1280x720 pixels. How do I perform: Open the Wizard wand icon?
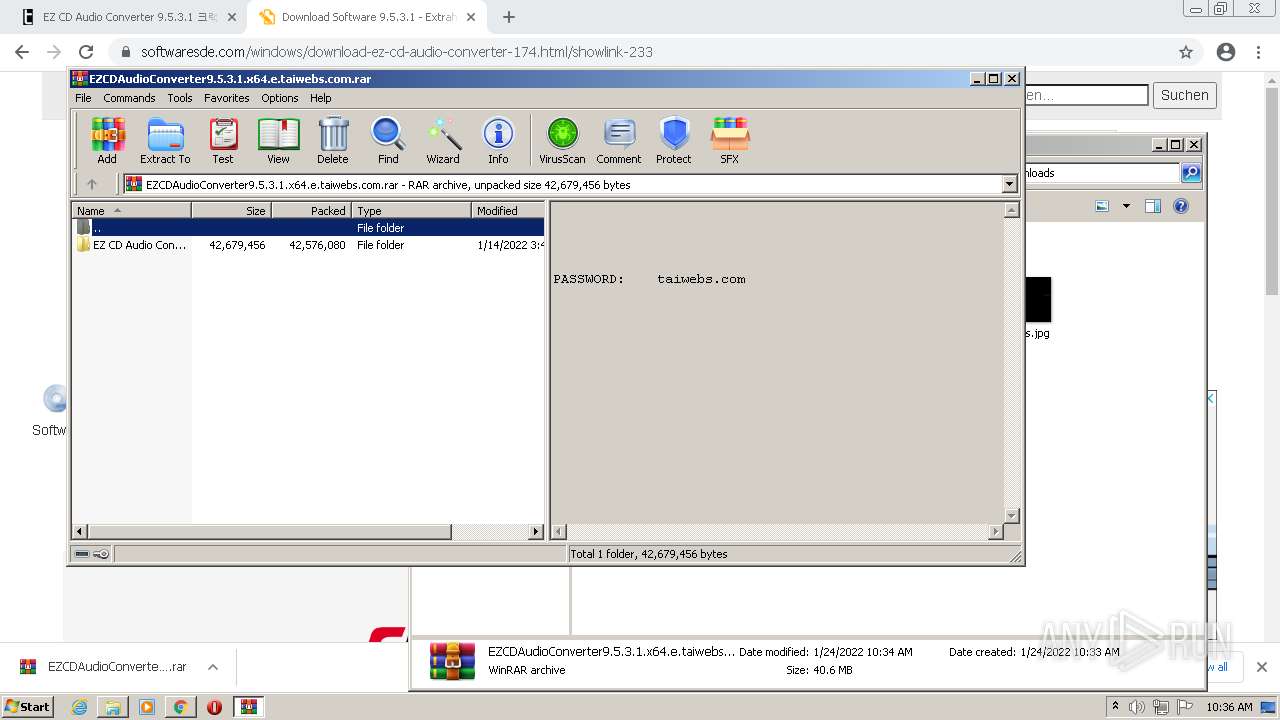(443, 140)
